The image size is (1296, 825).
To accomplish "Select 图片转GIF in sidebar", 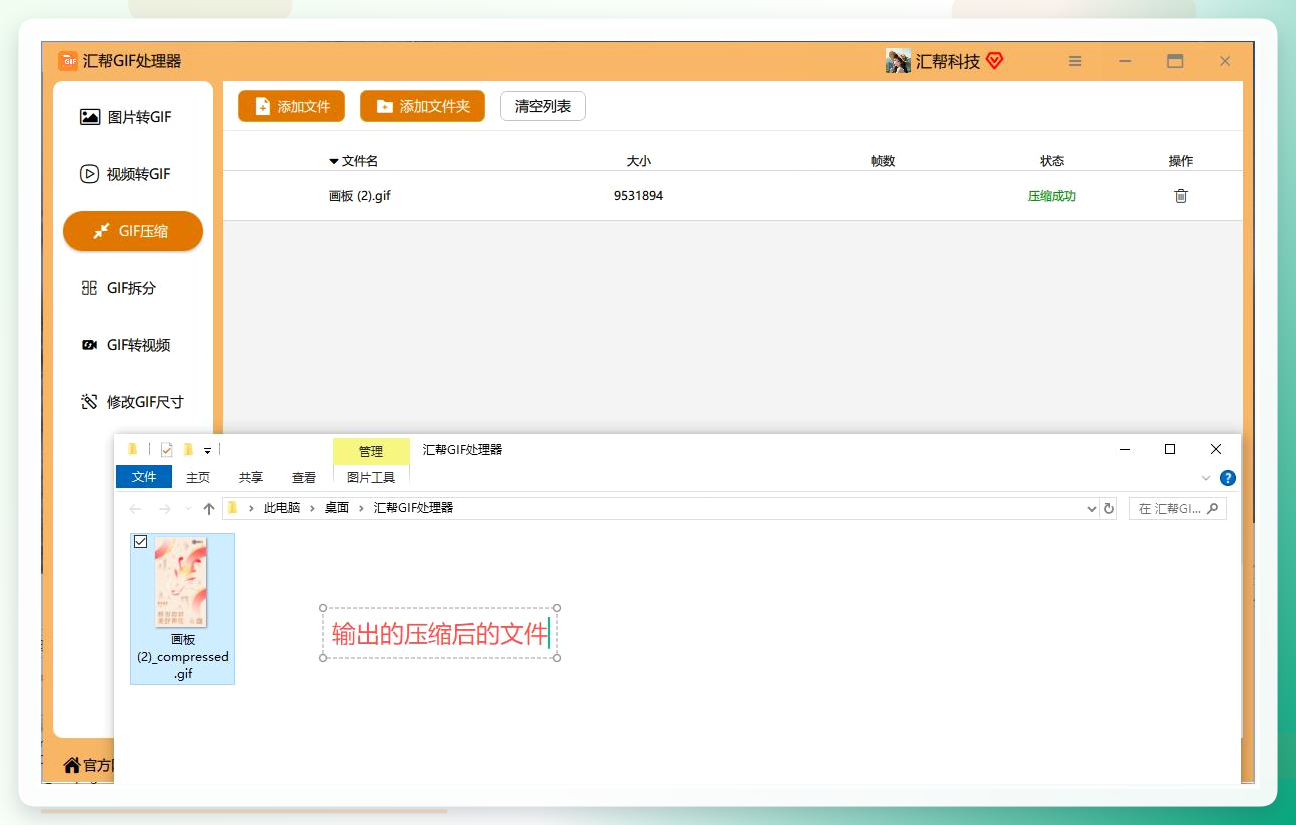I will pyautogui.click(x=133, y=117).
